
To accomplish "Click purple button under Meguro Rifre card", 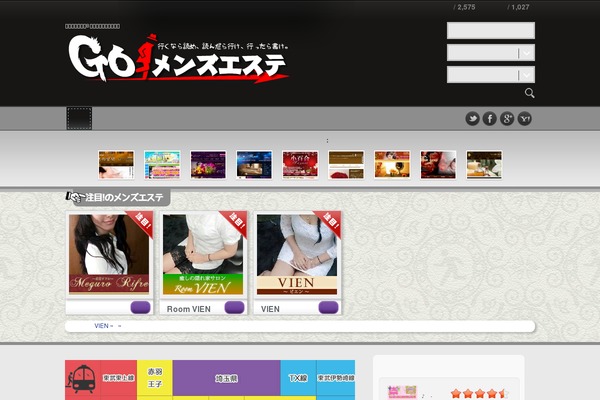I will coord(140,307).
